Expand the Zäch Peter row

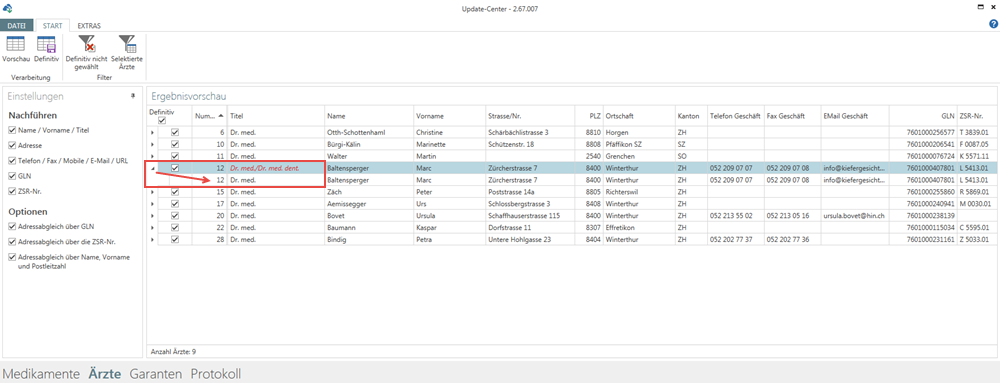click(x=152, y=192)
